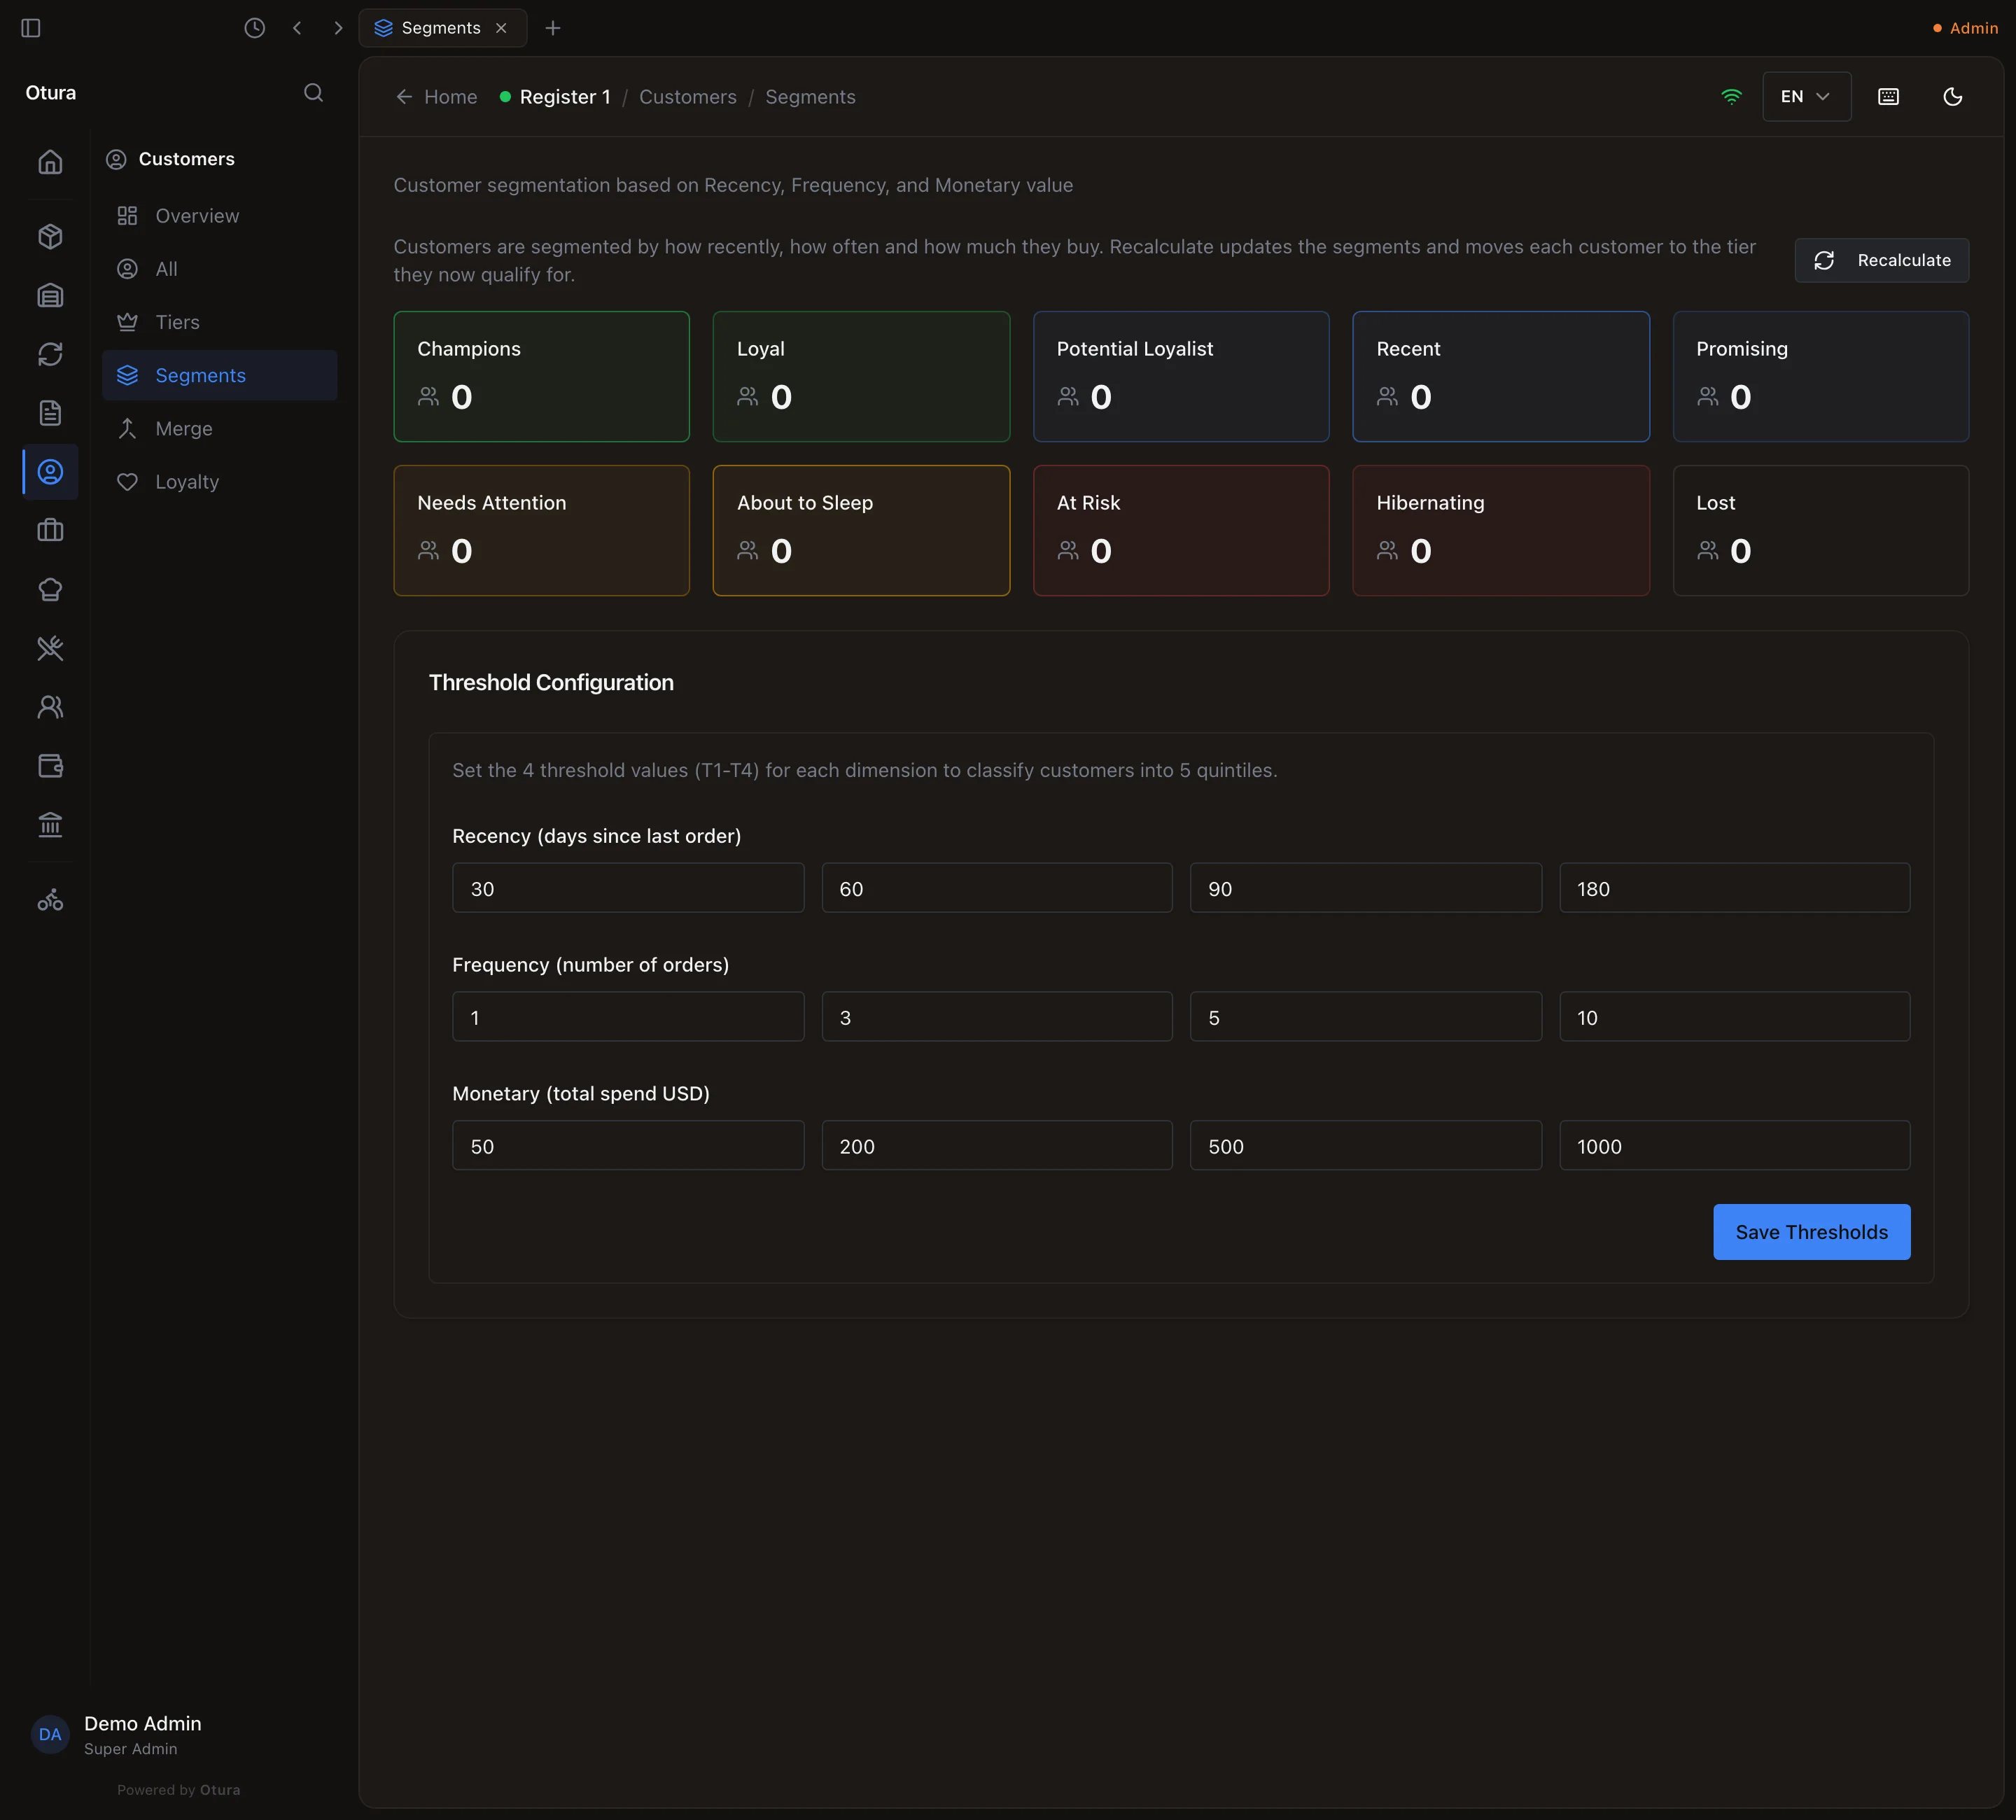Image resolution: width=2016 pixels, height=1820 pixels.
Task: Open All customers menu item
Action: (219, 269)
